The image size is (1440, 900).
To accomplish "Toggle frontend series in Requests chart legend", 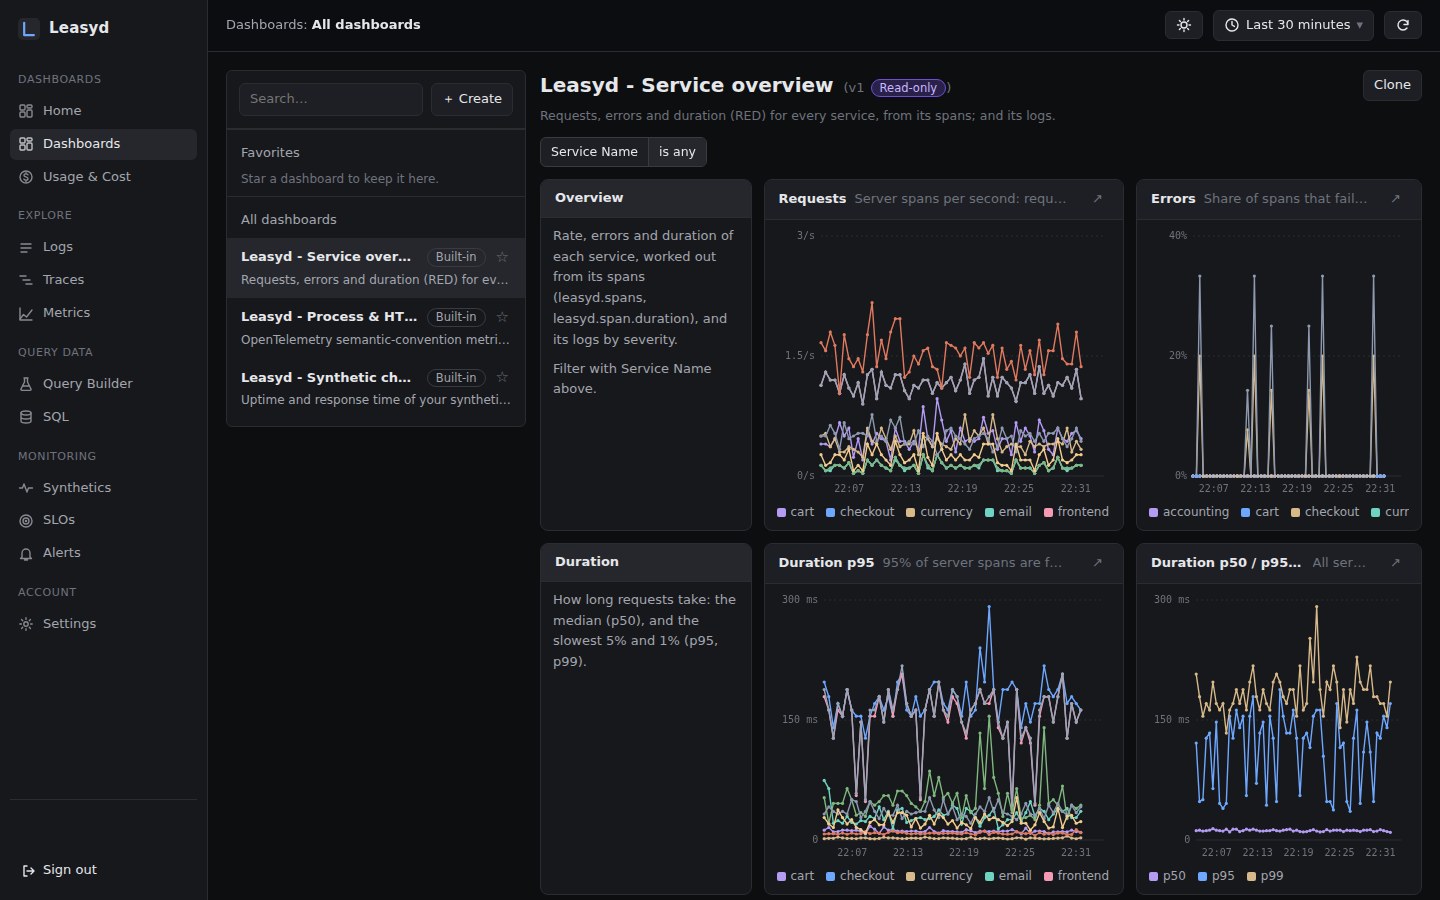I will (x=1076, y=512).
